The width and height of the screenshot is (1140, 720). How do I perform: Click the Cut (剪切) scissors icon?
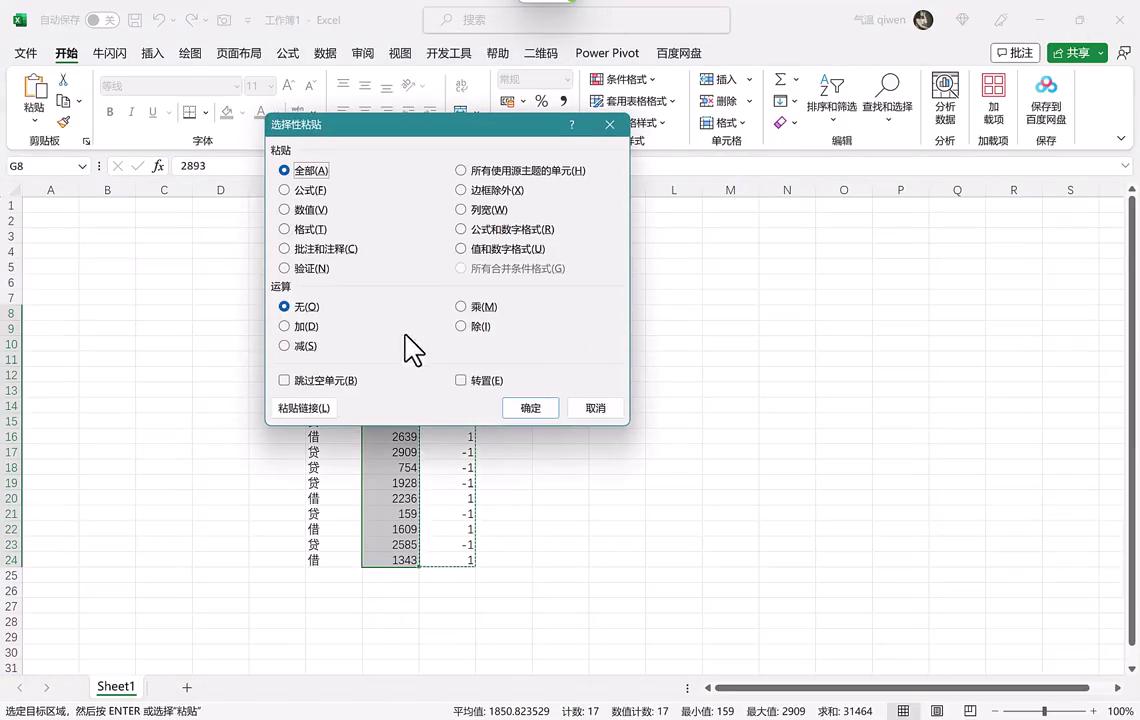point(62,80)
